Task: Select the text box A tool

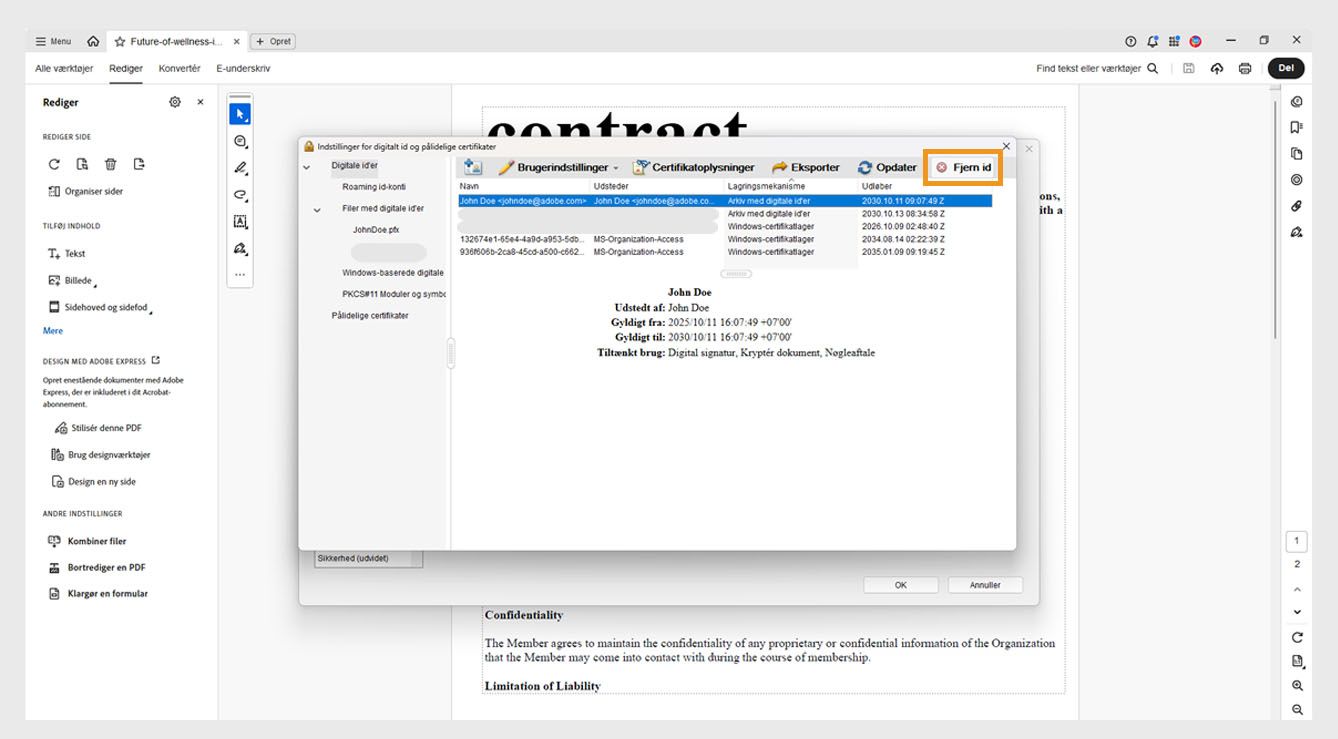Action: (240, 222)
